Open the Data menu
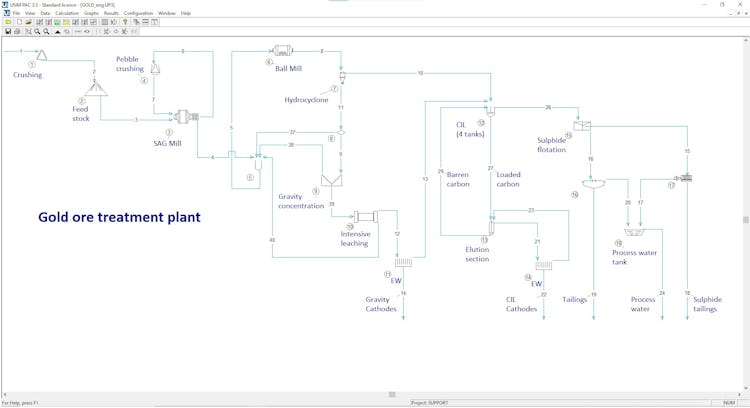Screen dimensions: 750x408 tap(45, 13)
